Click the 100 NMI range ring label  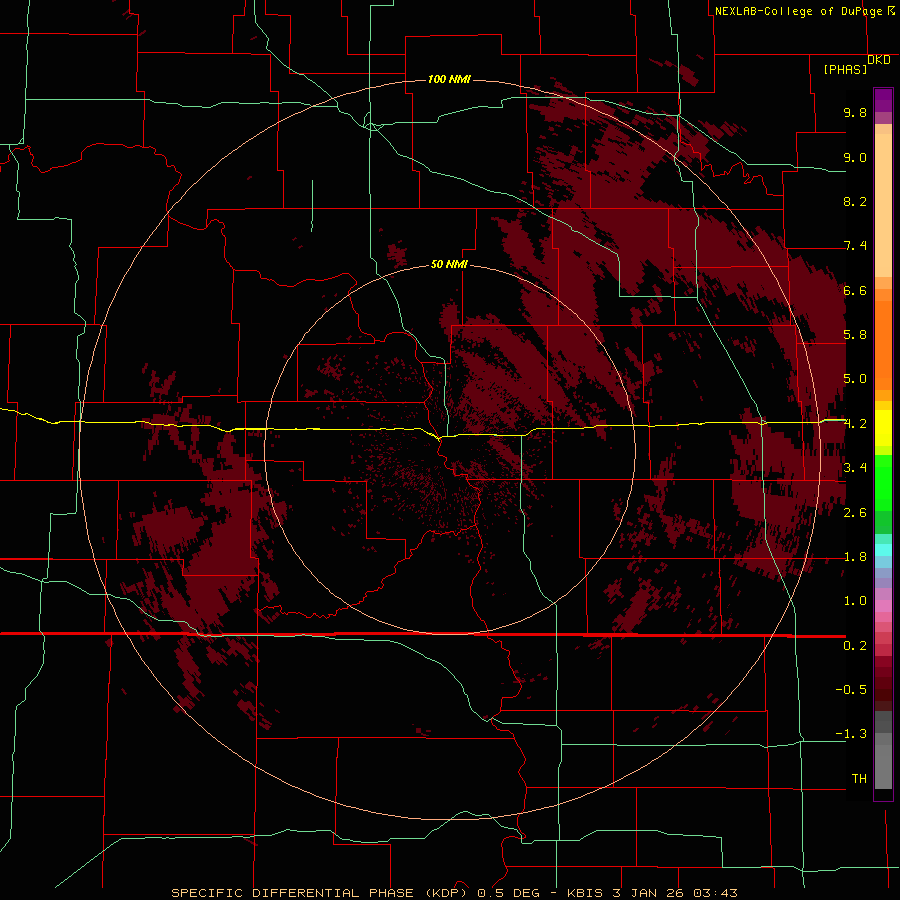click(449, 79)
